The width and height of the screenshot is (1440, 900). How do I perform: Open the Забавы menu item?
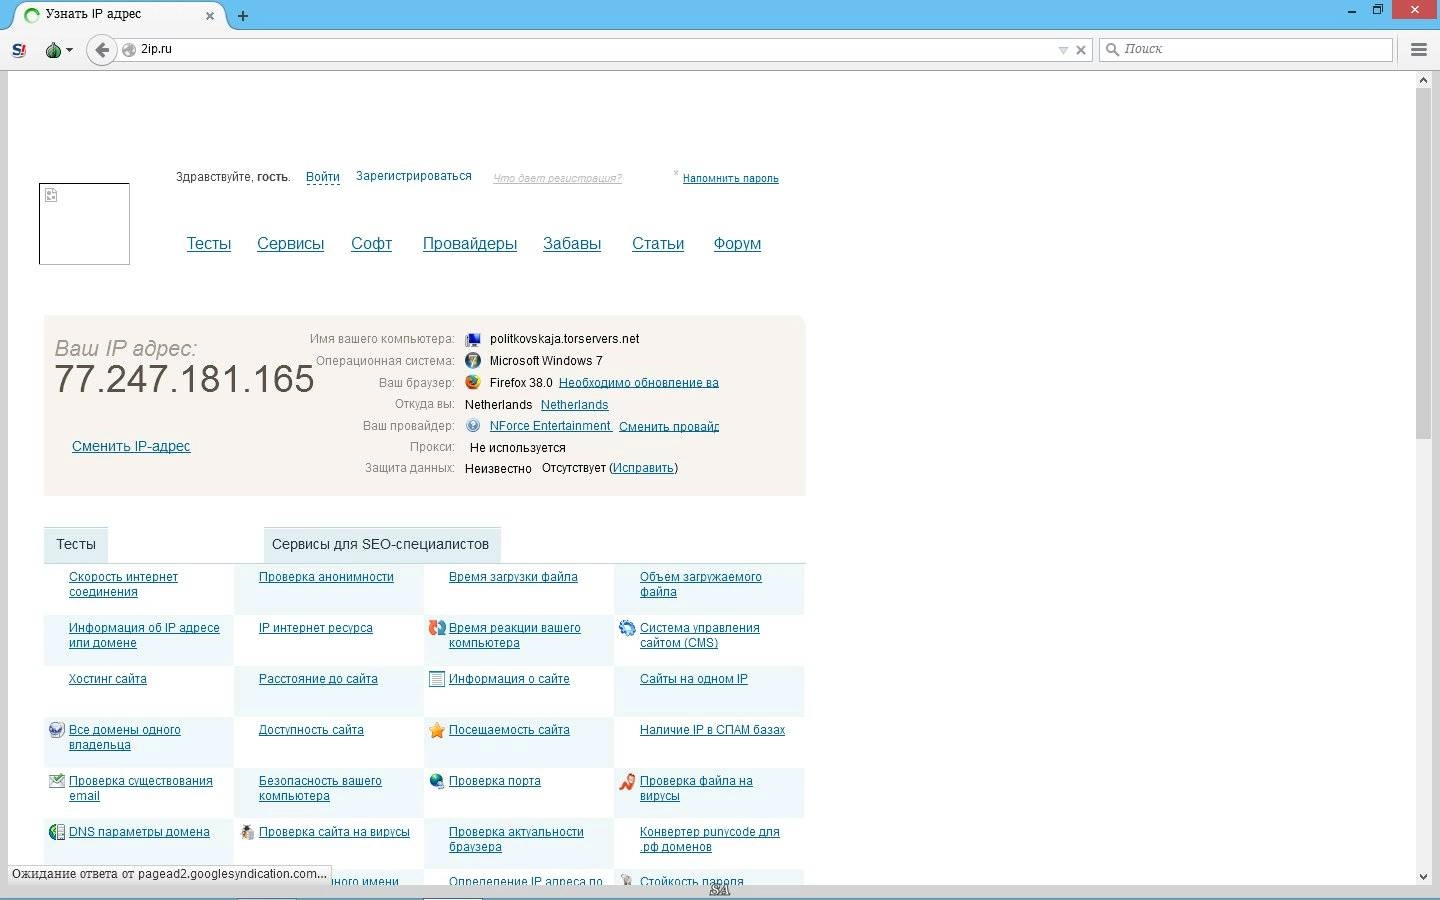click(572, 243)
